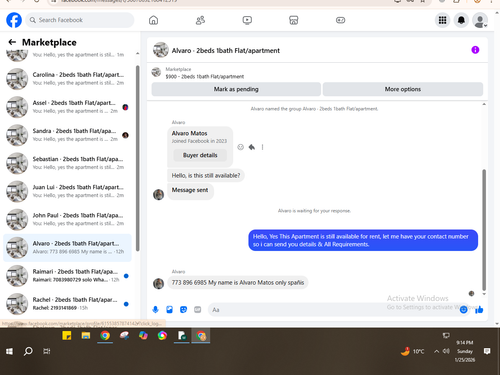Click the listing thumbnail in the Marketplace header bar
This screenshot has height=375, width=500.
pos(156,72)
